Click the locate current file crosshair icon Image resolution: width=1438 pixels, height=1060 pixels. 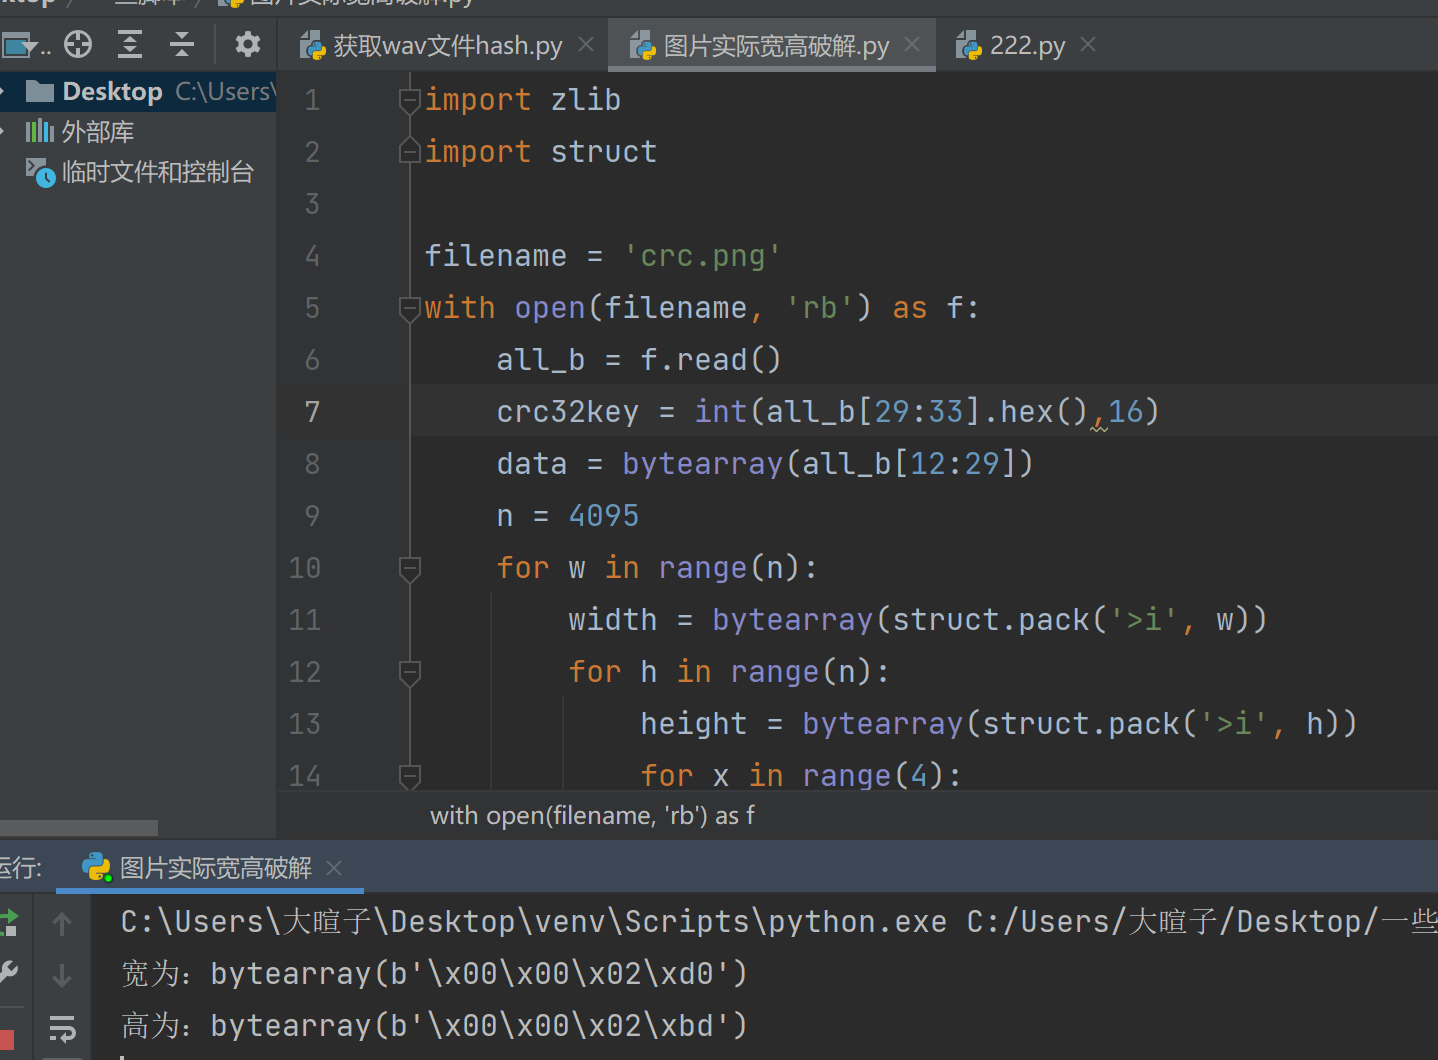pyautogui.click(x=78, y=44)
